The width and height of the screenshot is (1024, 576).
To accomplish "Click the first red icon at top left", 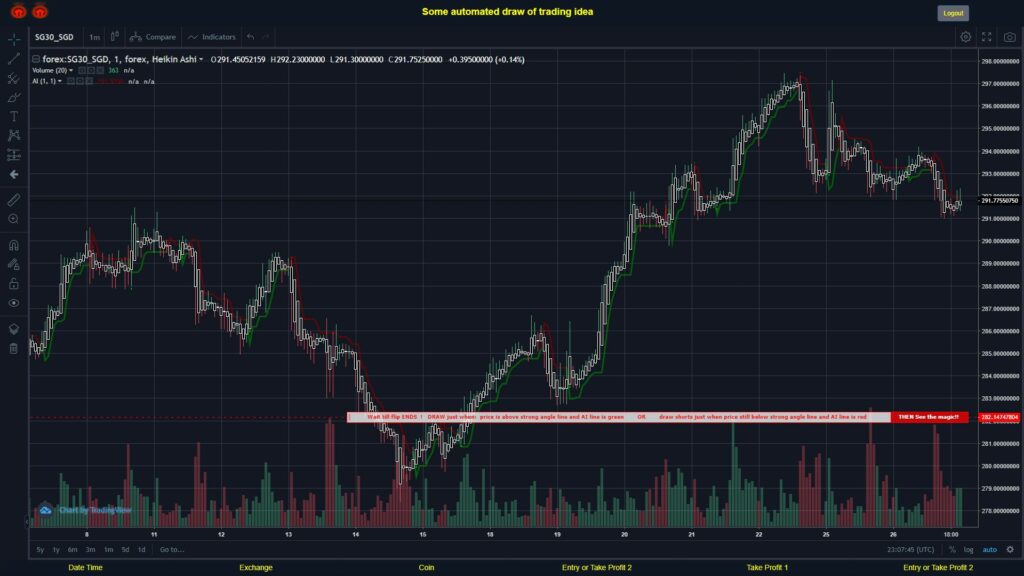I will pyautogui.click(x=18, y=11).
